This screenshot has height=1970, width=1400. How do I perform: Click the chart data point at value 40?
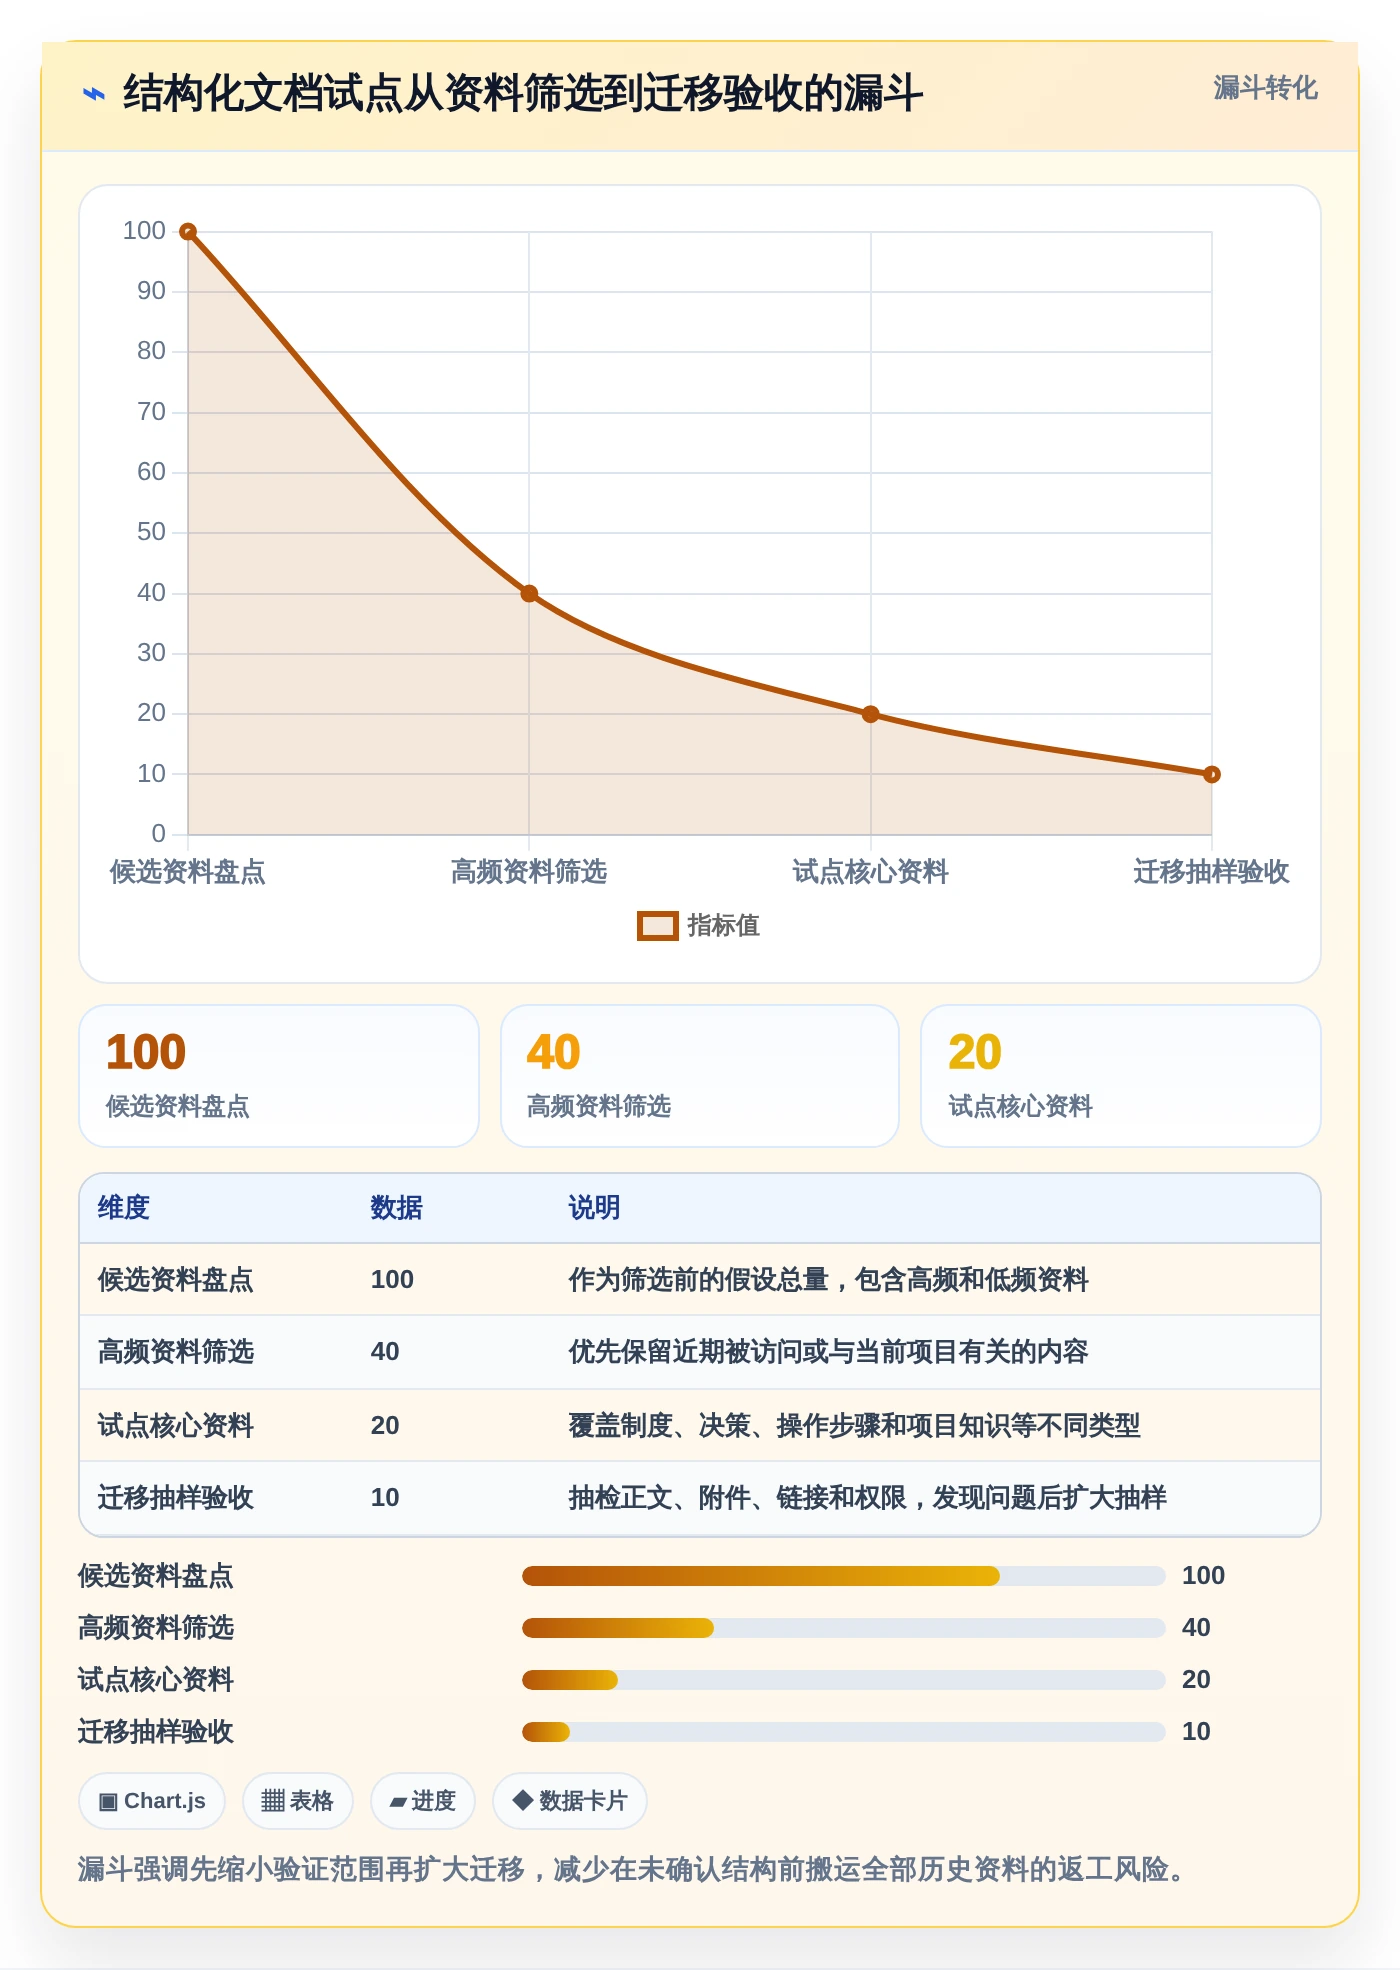tap(529, 594)
